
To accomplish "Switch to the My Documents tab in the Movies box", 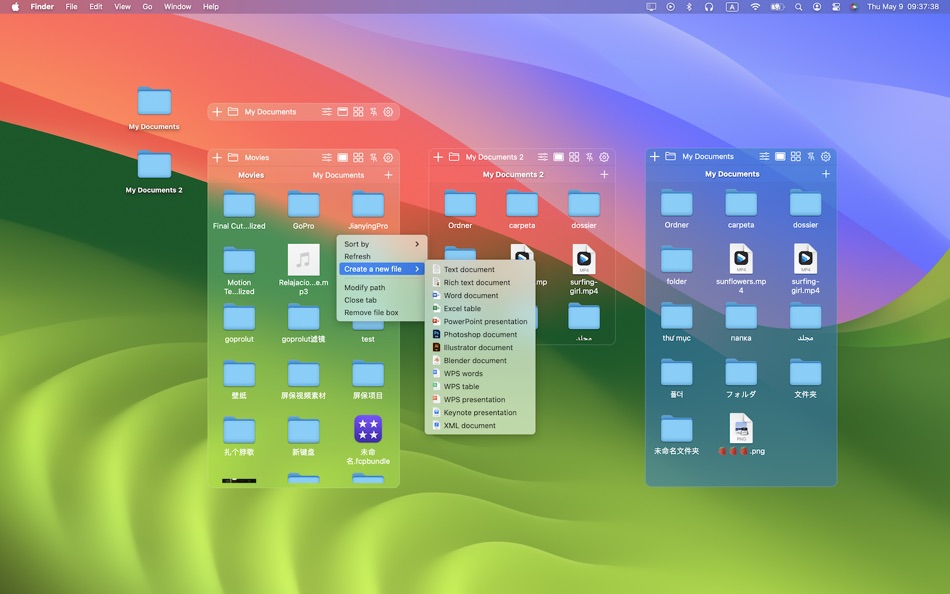I will point(338,175).
